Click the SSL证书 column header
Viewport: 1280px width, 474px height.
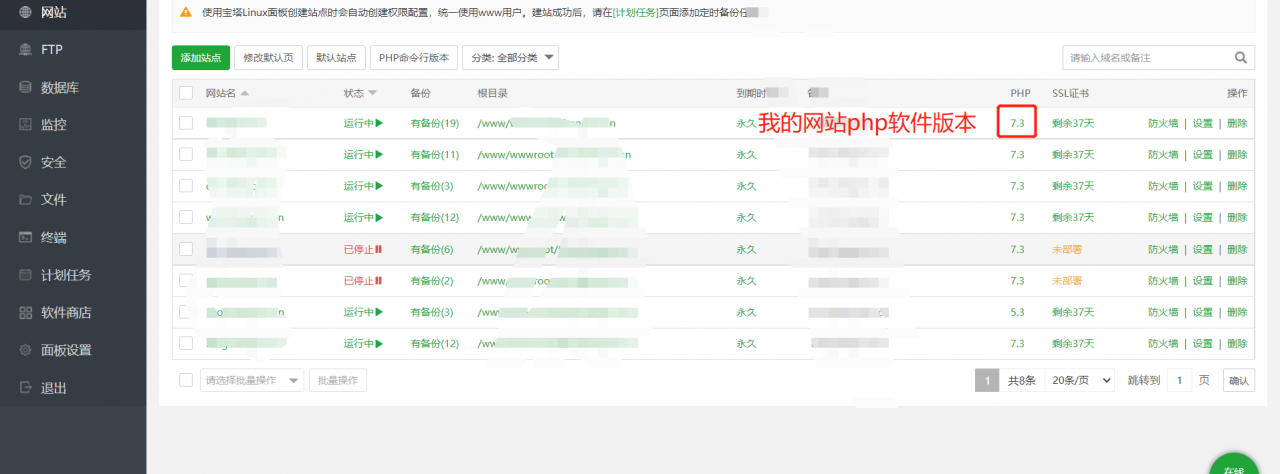pos(1070,93)
